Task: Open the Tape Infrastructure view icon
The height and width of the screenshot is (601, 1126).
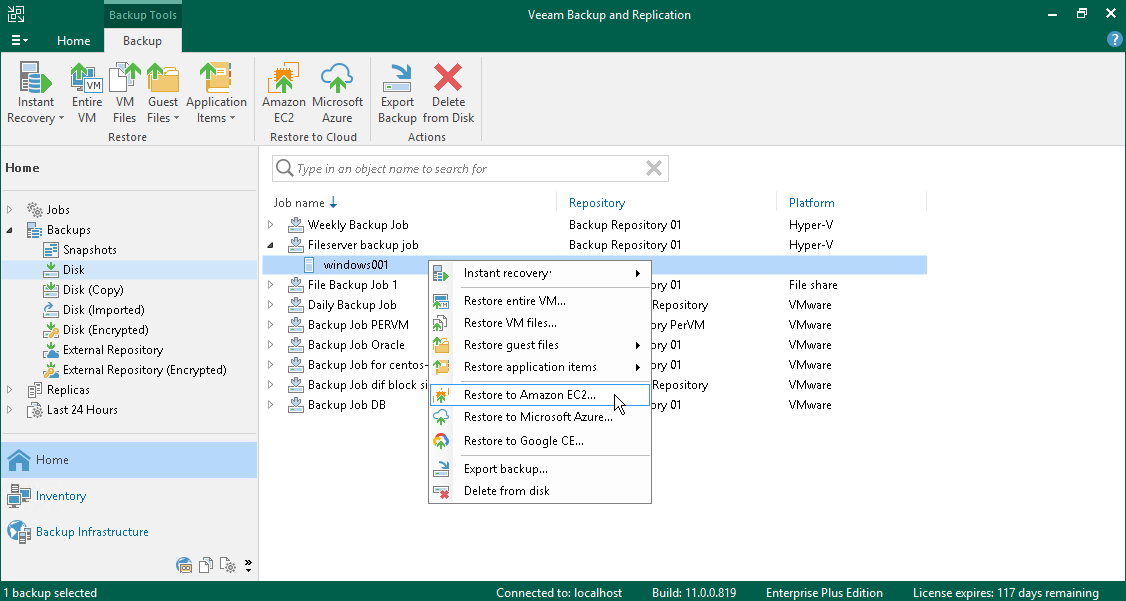Action: [184, 565]
